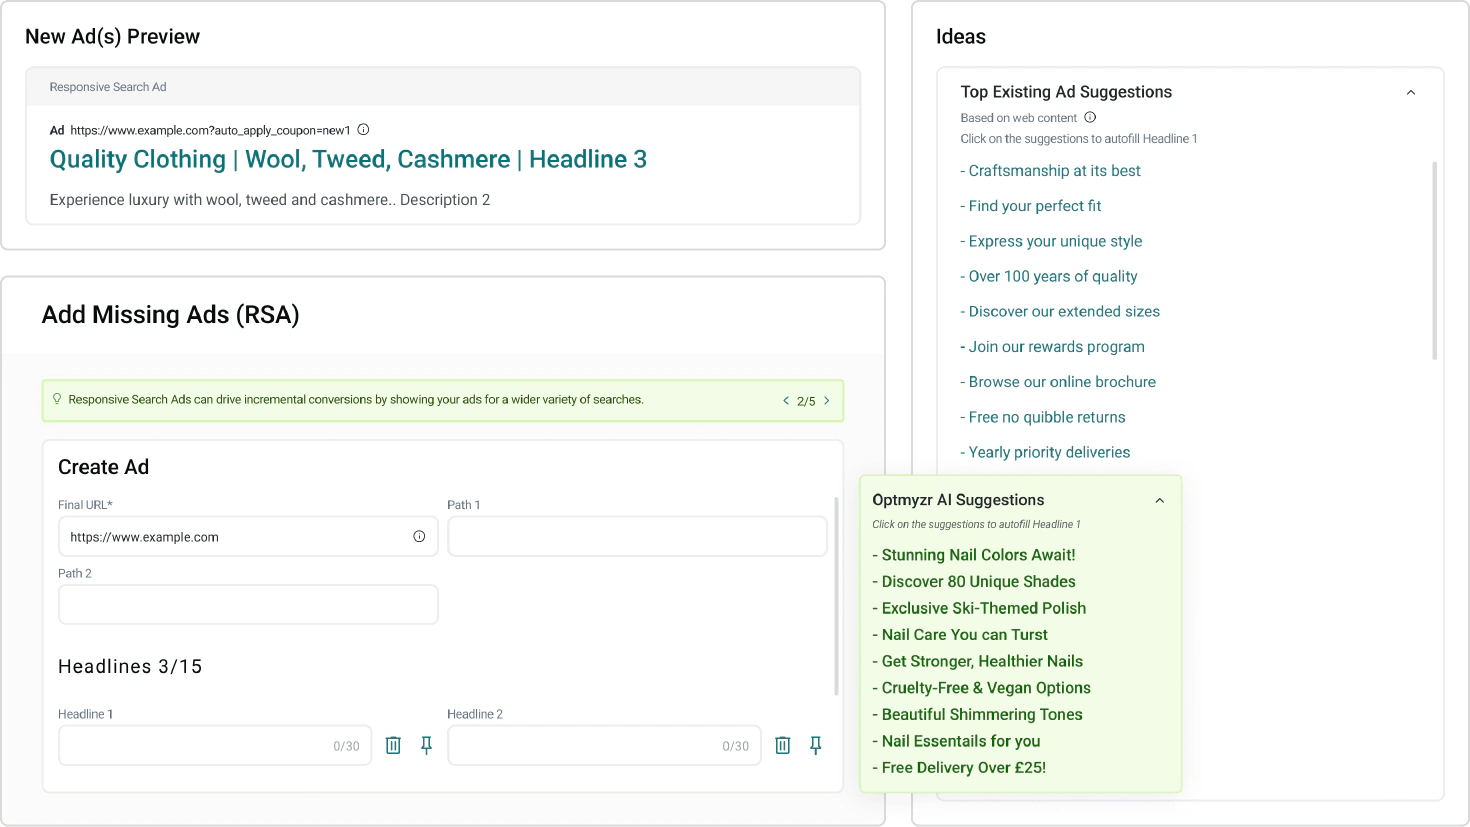Select suggestion Join our rewards program
Viewport: 1470px width, 827px height.
coord(1052,347)
